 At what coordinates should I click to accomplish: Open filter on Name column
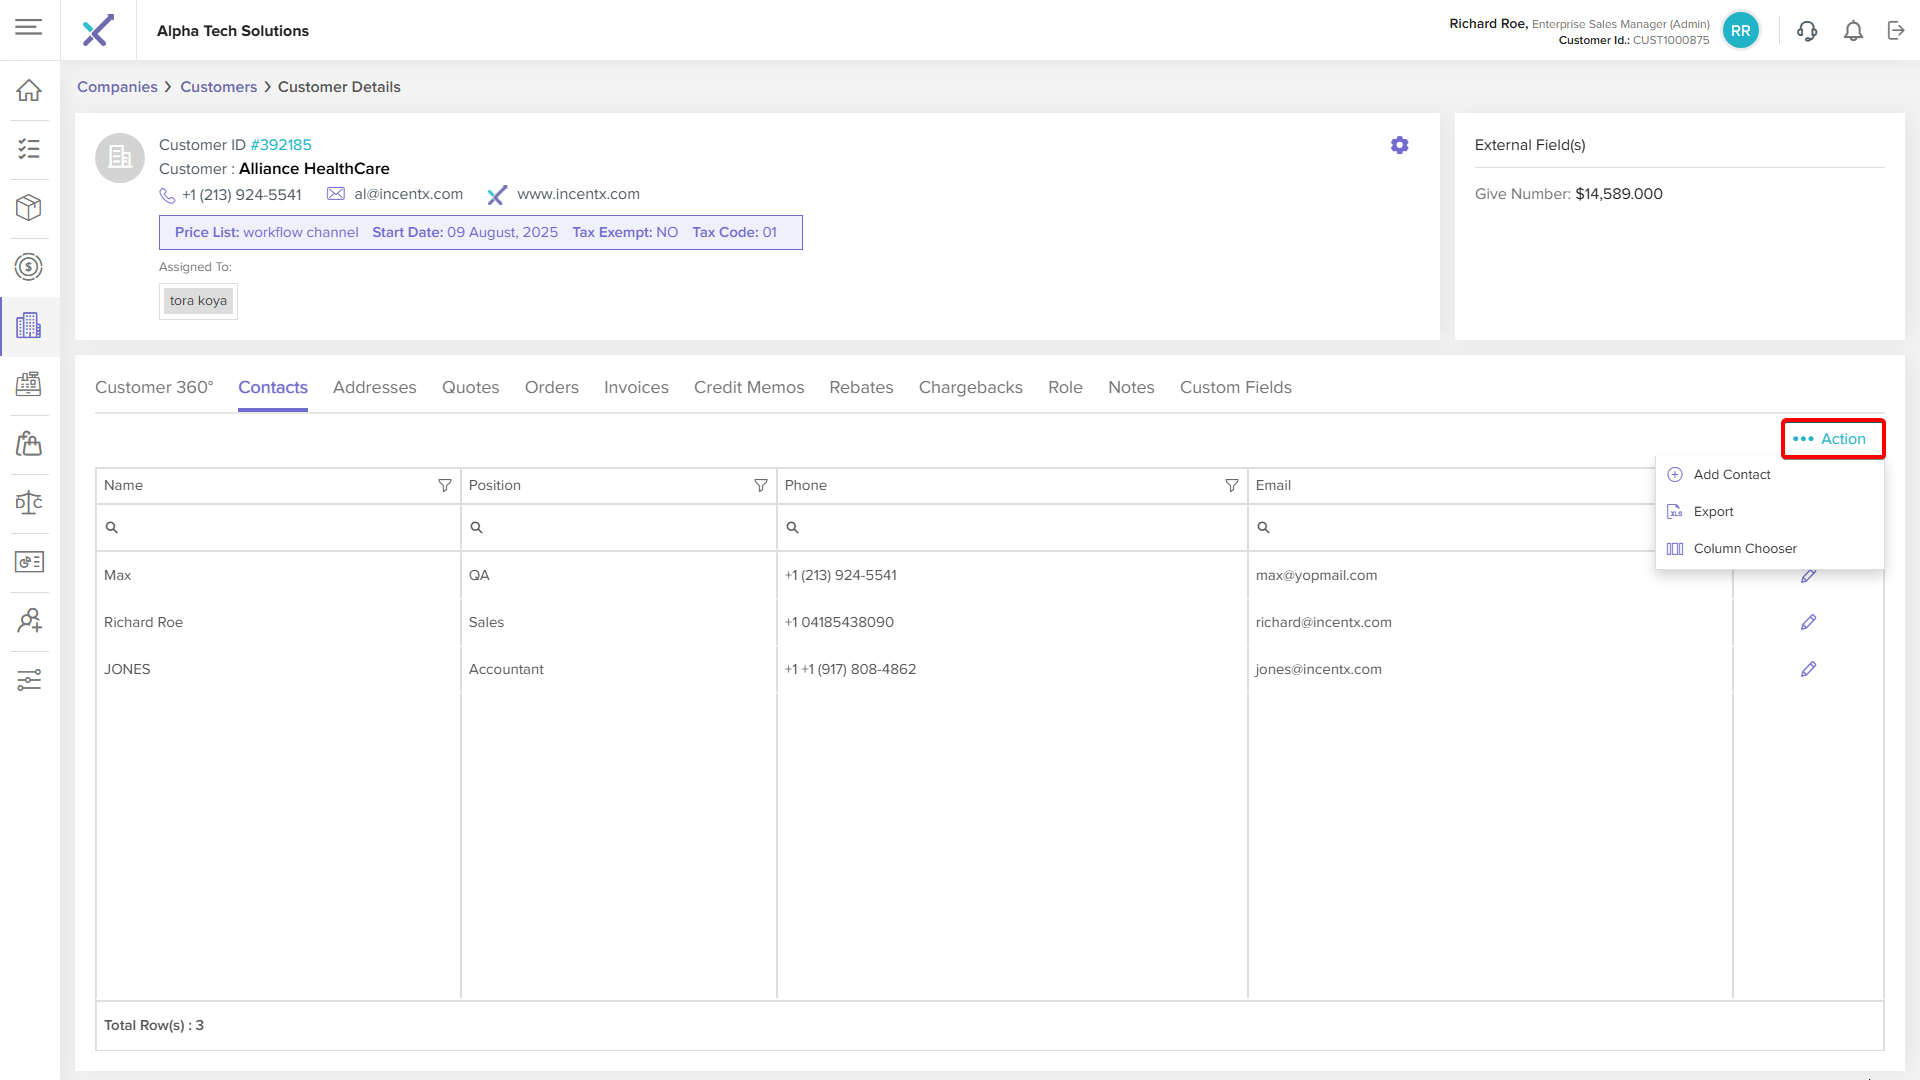[x=444, y=485]
